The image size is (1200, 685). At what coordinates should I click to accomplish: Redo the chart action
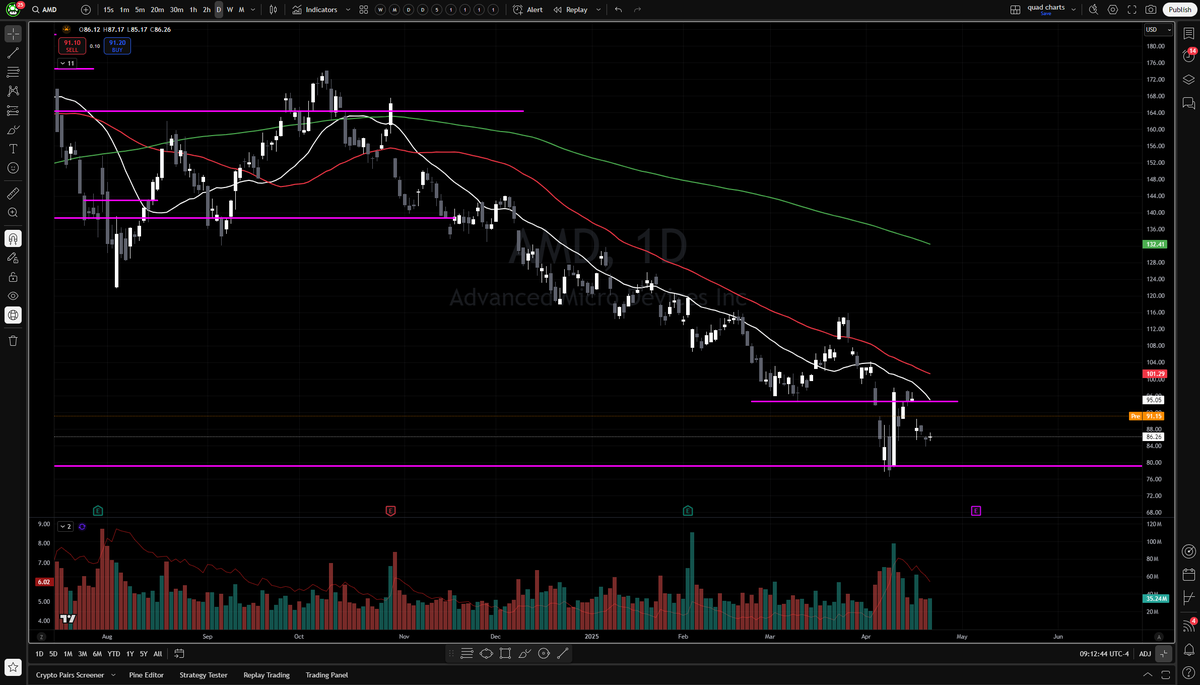637,9
